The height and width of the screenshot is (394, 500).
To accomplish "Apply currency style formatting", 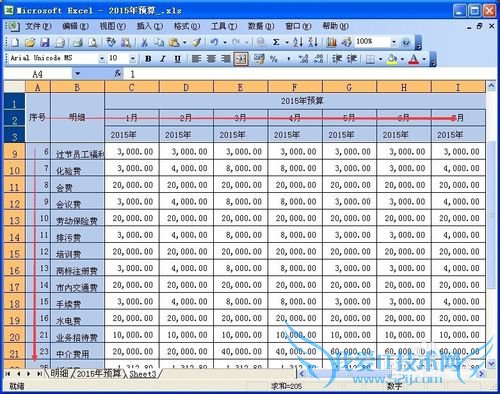I will coord(259,59).
